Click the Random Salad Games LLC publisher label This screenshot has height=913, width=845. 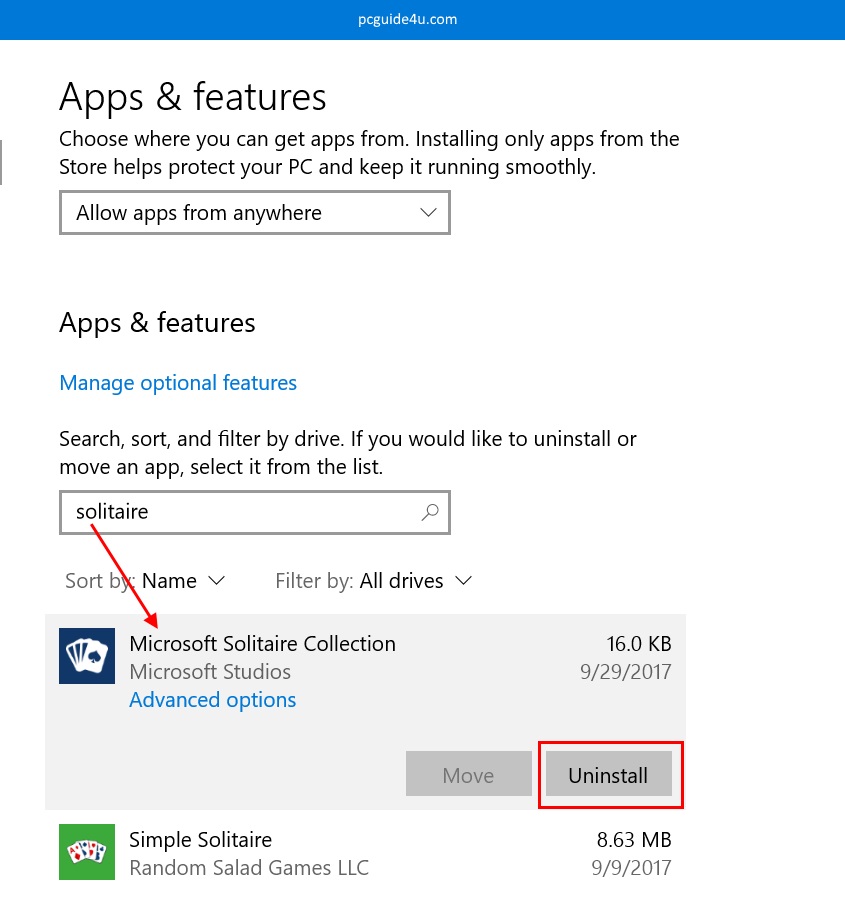249,867
